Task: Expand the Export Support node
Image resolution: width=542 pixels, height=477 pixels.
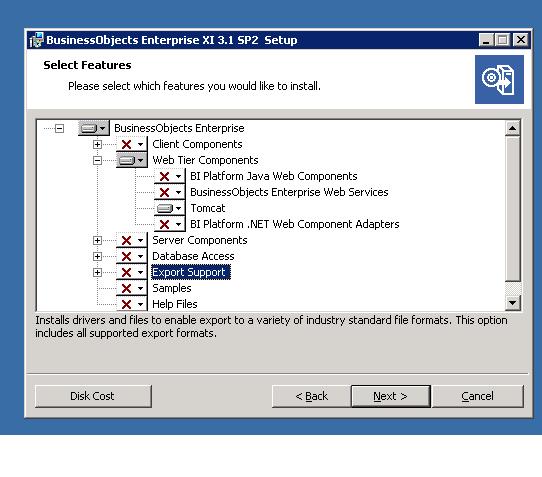Action: pyautogui.click(x=97, y=272)
